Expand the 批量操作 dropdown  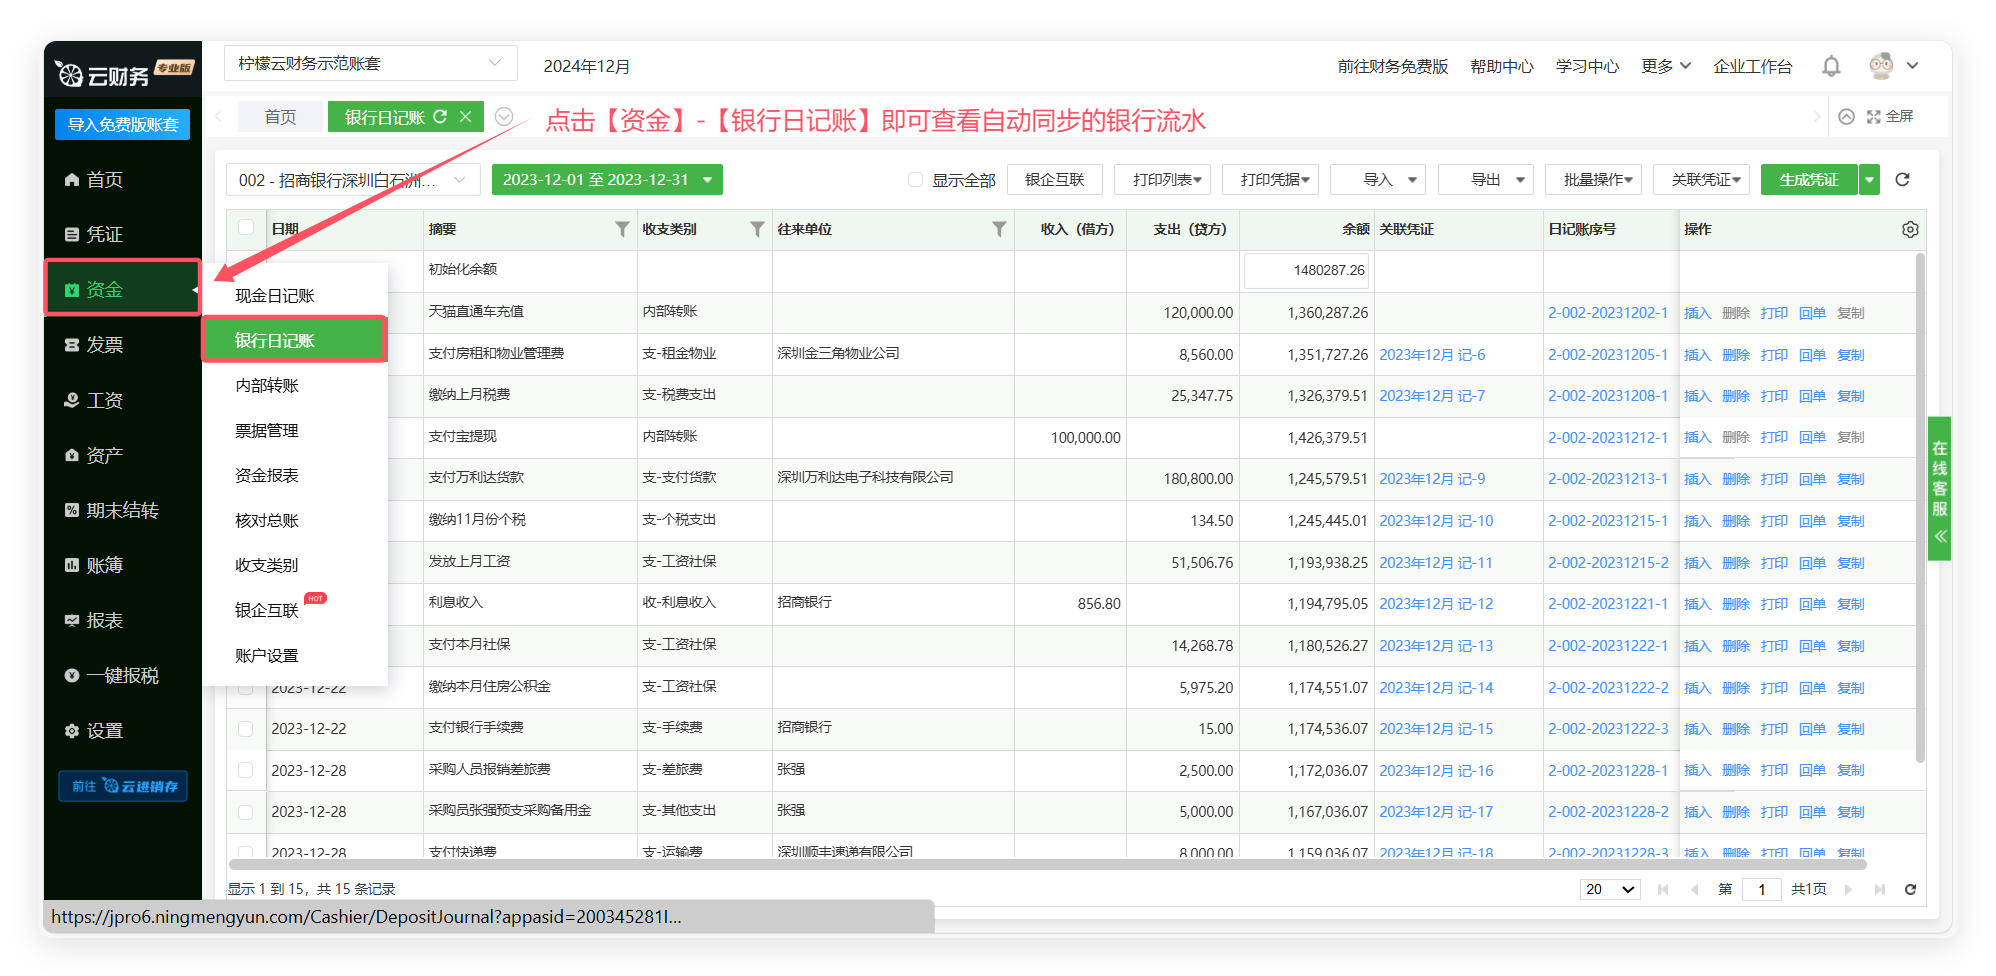(1597, 180)
